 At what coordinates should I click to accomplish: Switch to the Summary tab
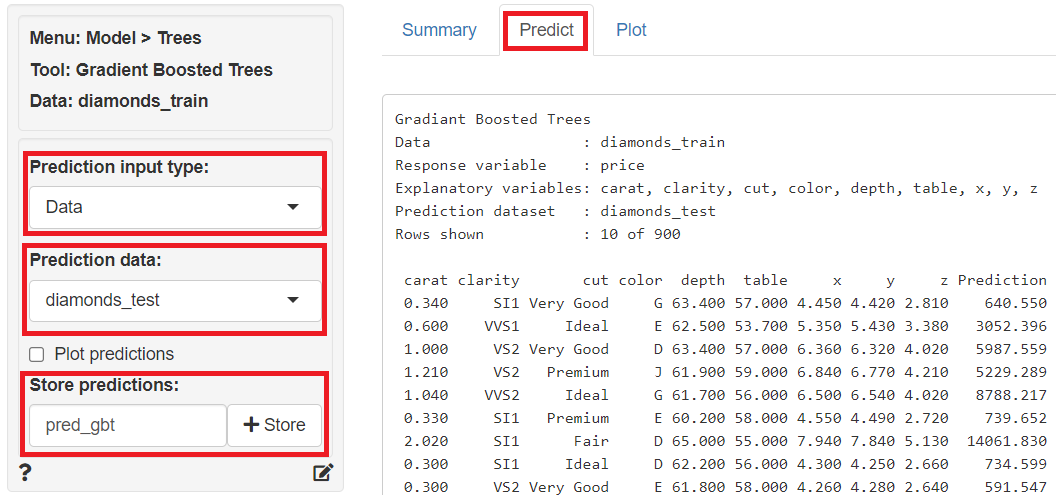click(439, 30)
